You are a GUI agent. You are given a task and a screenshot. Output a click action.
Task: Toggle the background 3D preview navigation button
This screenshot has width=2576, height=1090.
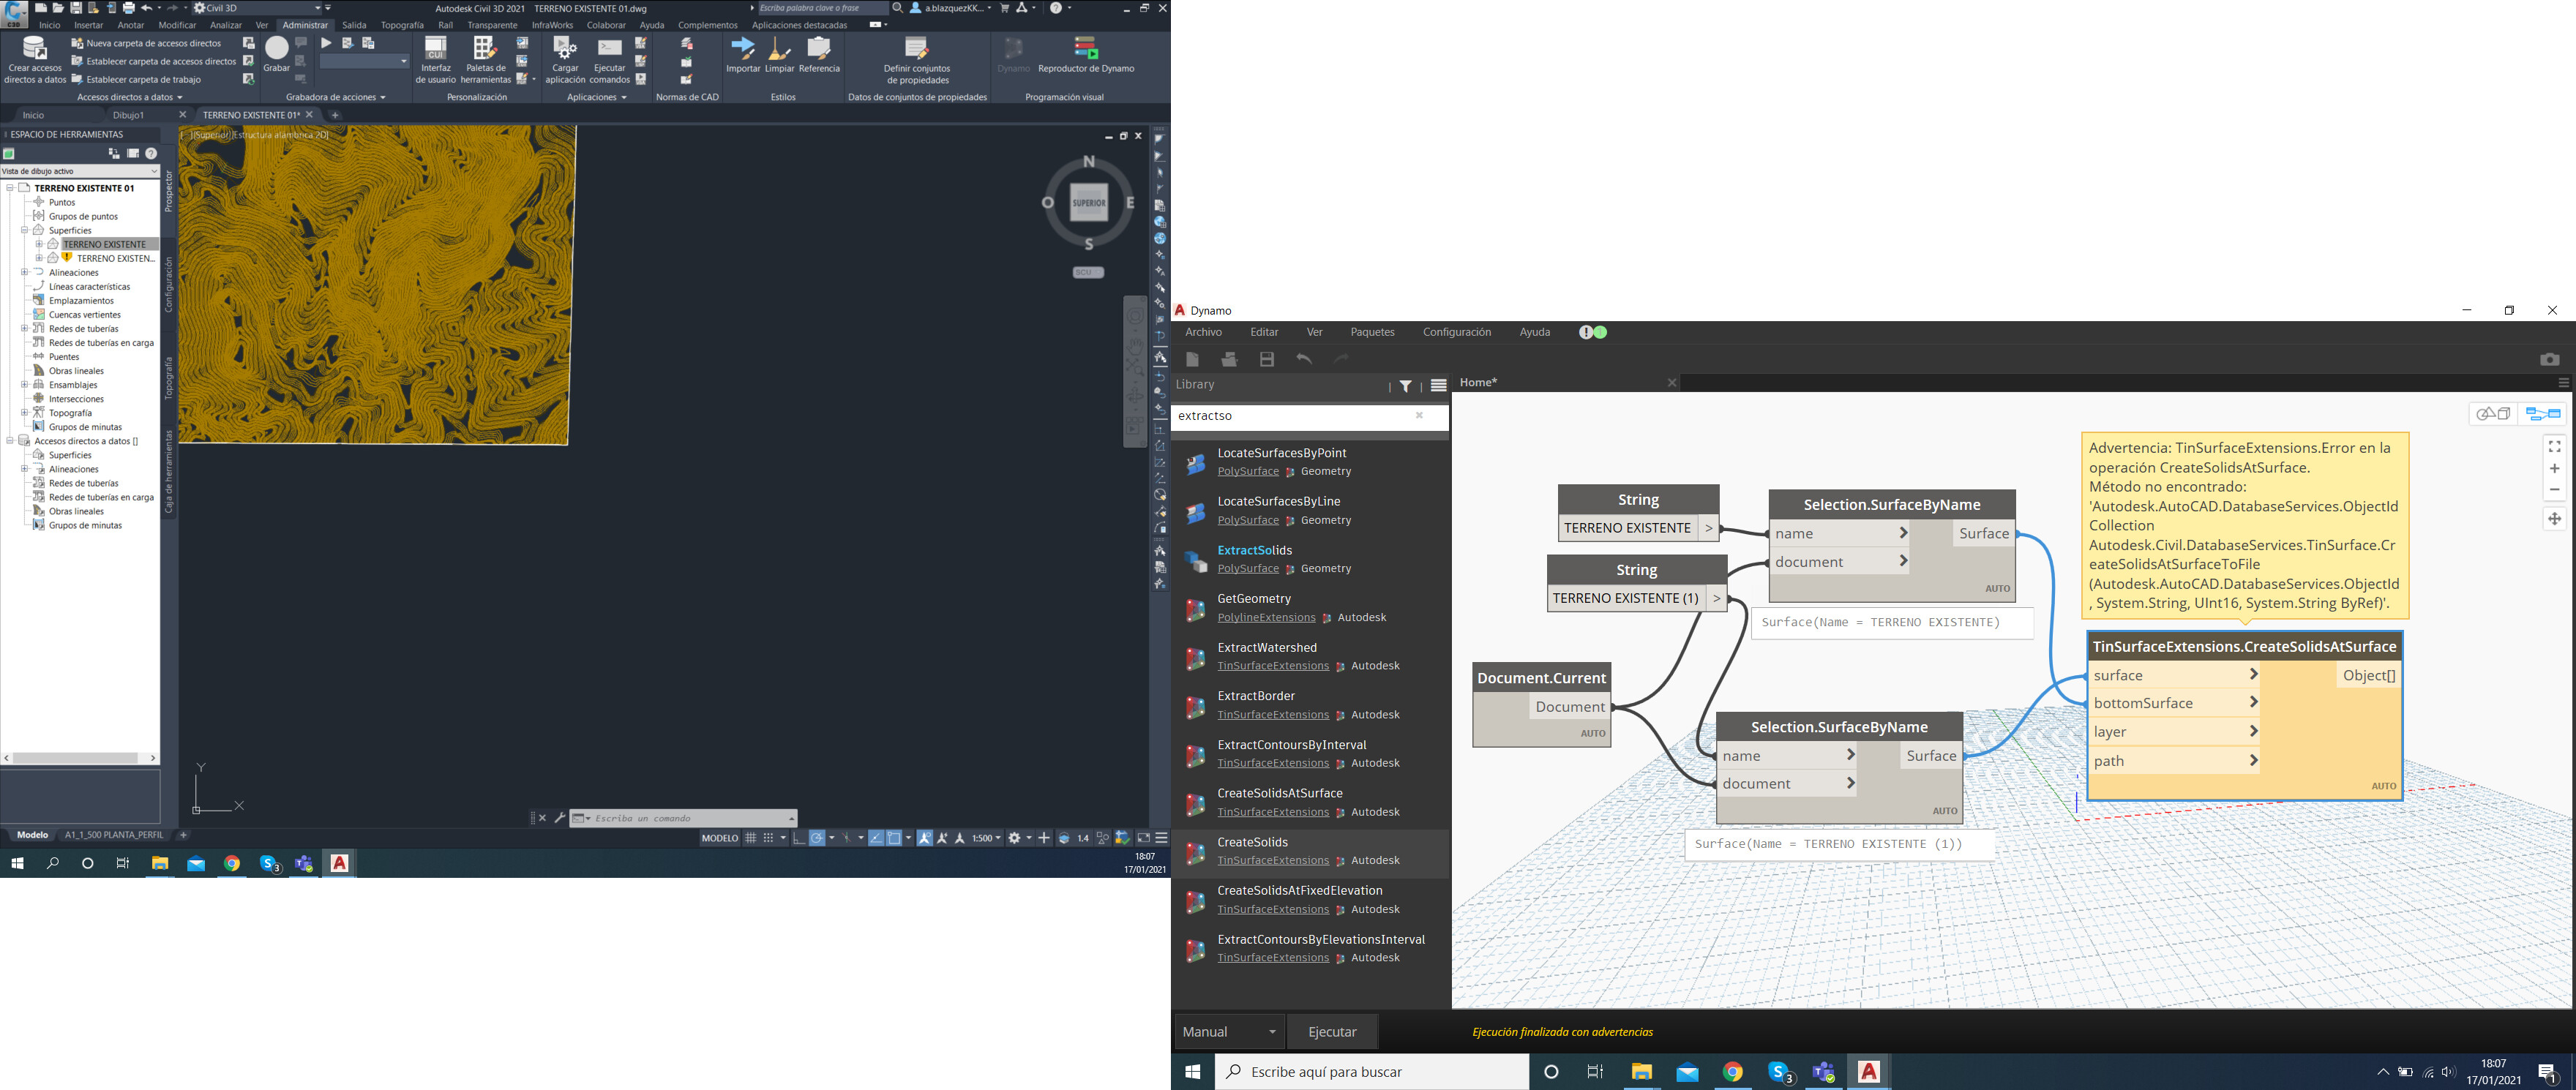pos(2493,413)
